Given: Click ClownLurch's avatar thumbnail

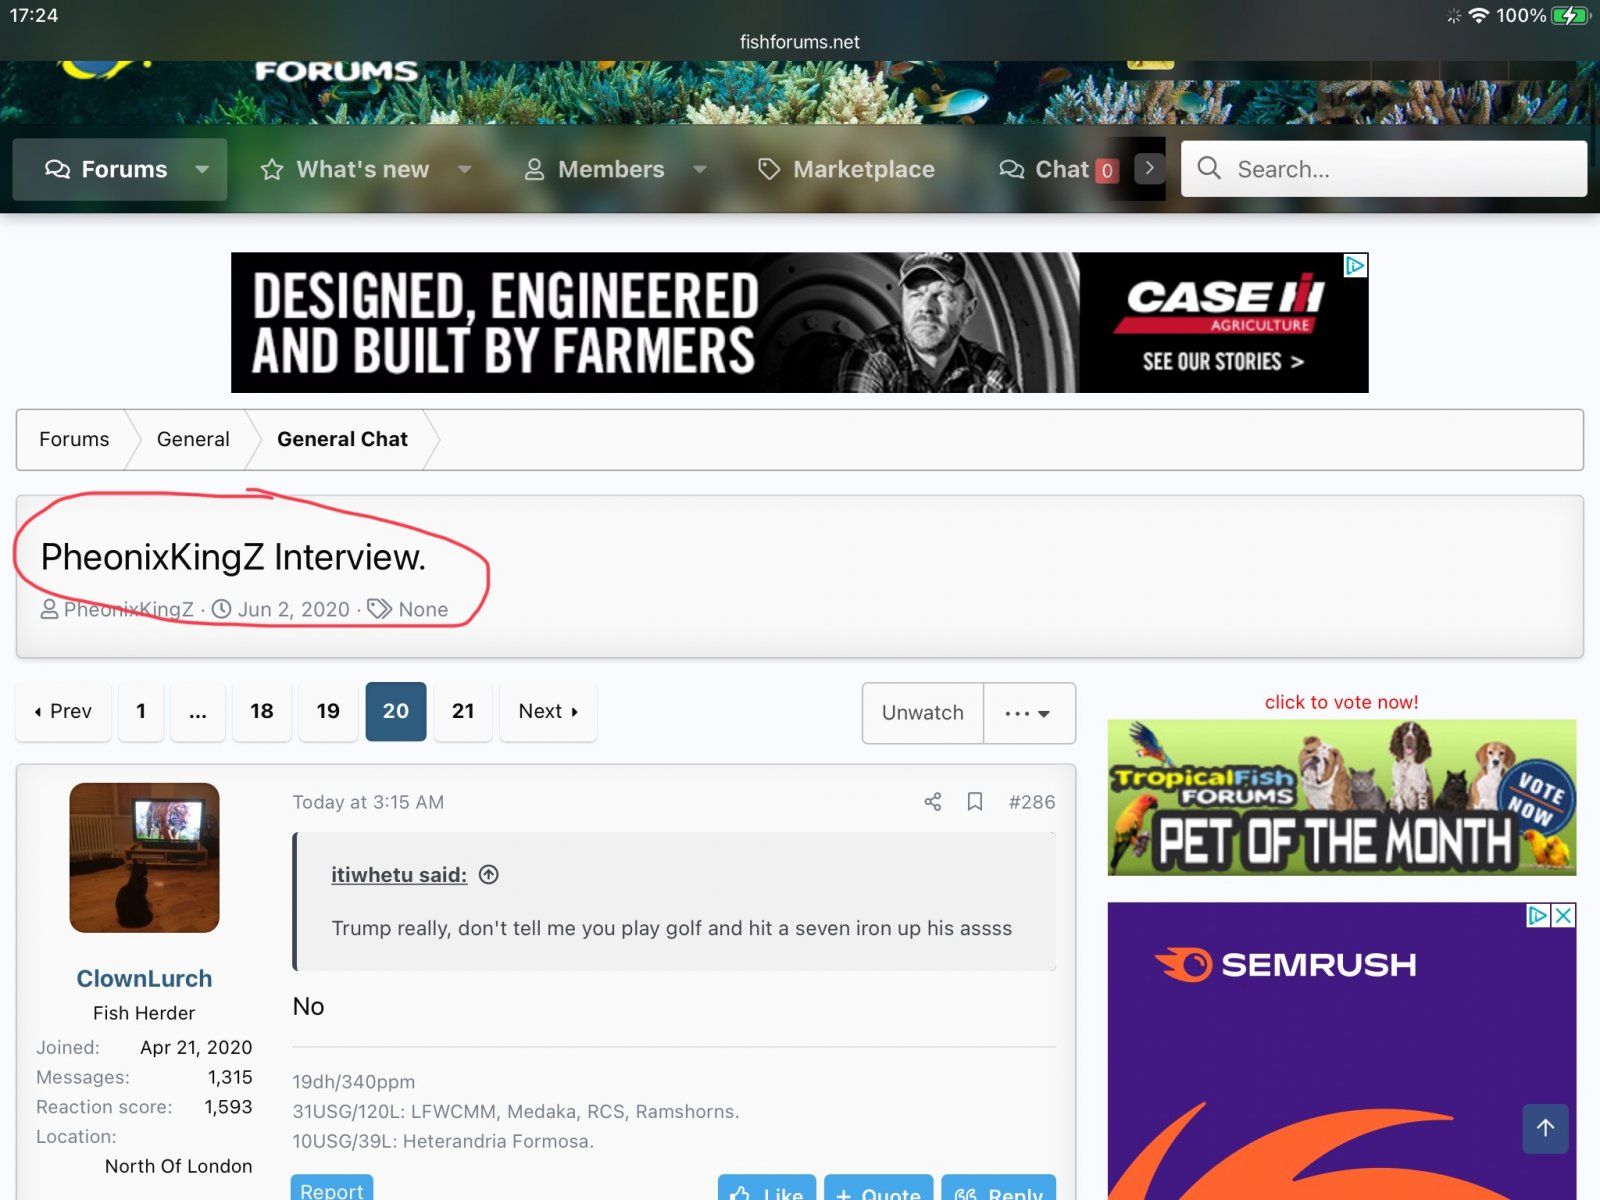Looking at the screenshot, I should coord(144,858).
